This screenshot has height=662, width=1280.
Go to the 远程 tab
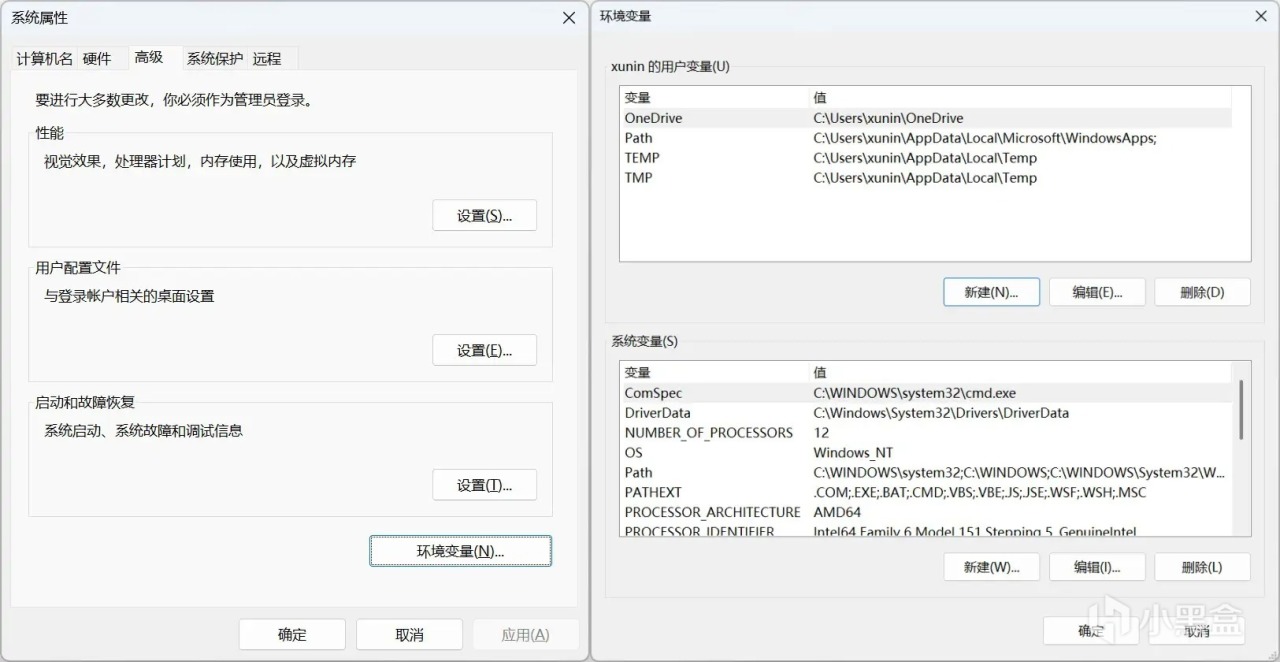click(267, 59)
